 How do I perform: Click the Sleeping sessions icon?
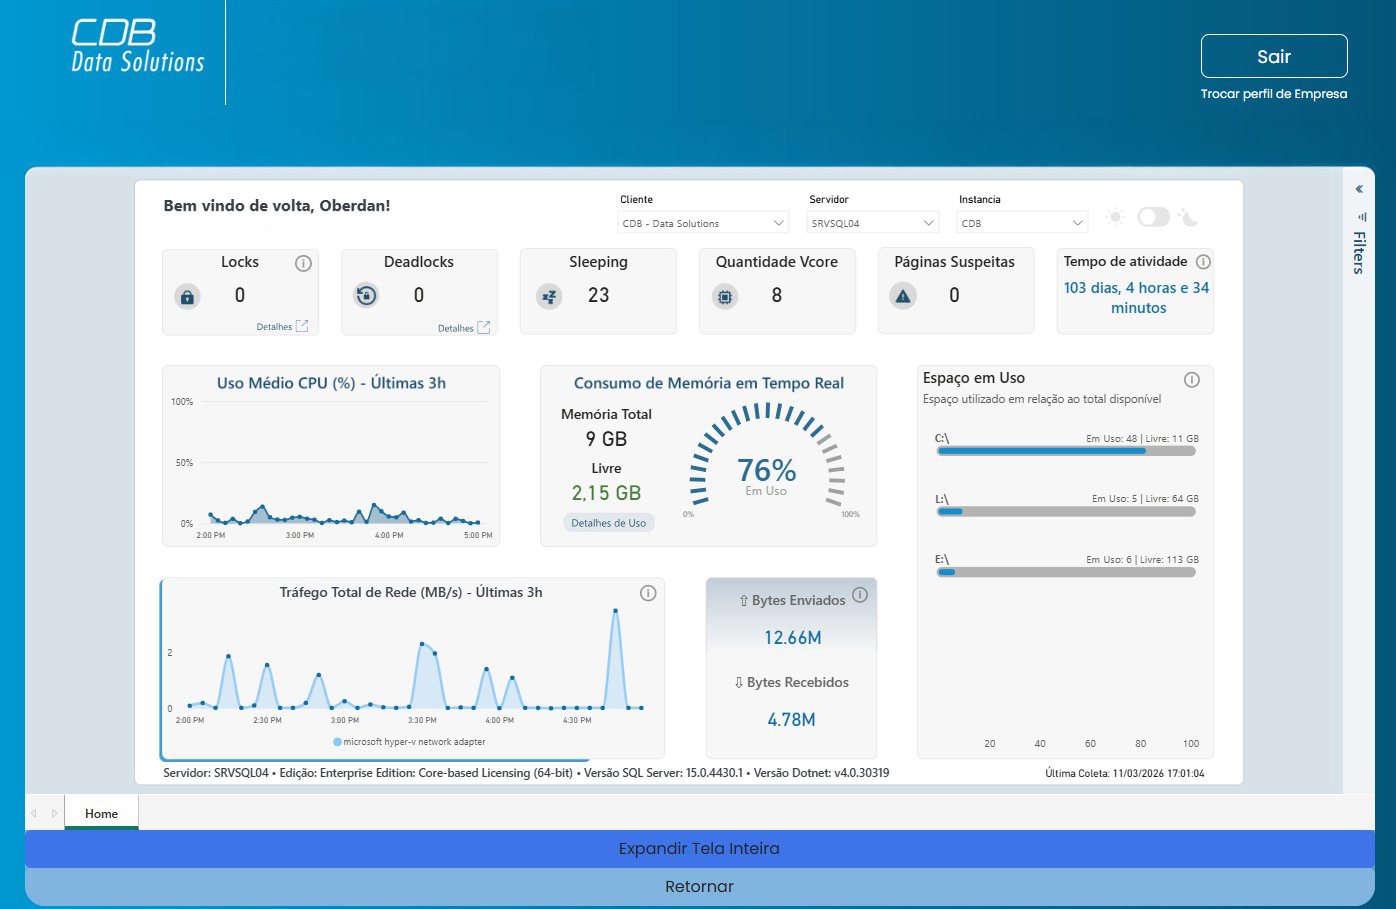549,297
